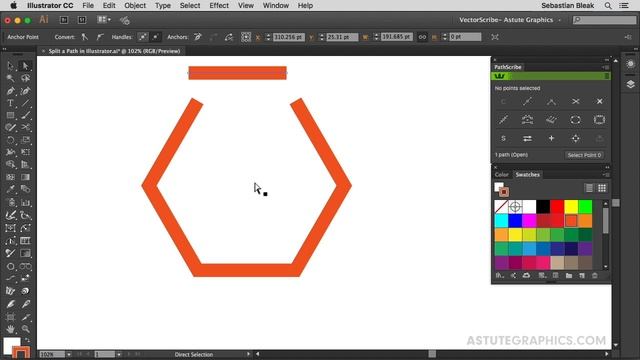Select the Type tool
This screenshot has height=360, width=640.
coord(11,103)
